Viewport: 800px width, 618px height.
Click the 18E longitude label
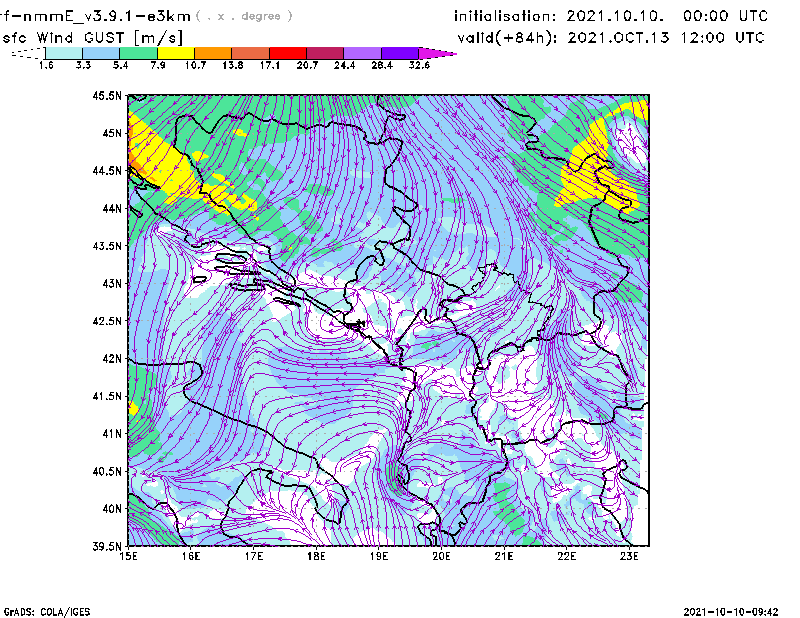pyautogui.click(x=316, y=556)
